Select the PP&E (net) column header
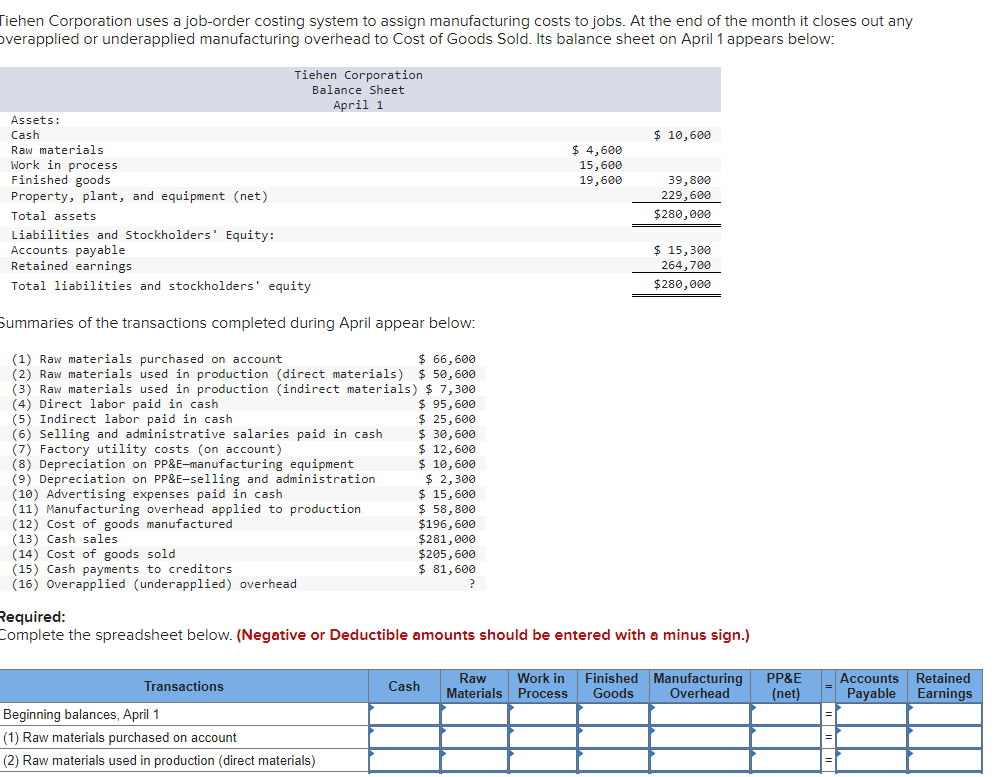1005x777 pixels. pos(786,686)
